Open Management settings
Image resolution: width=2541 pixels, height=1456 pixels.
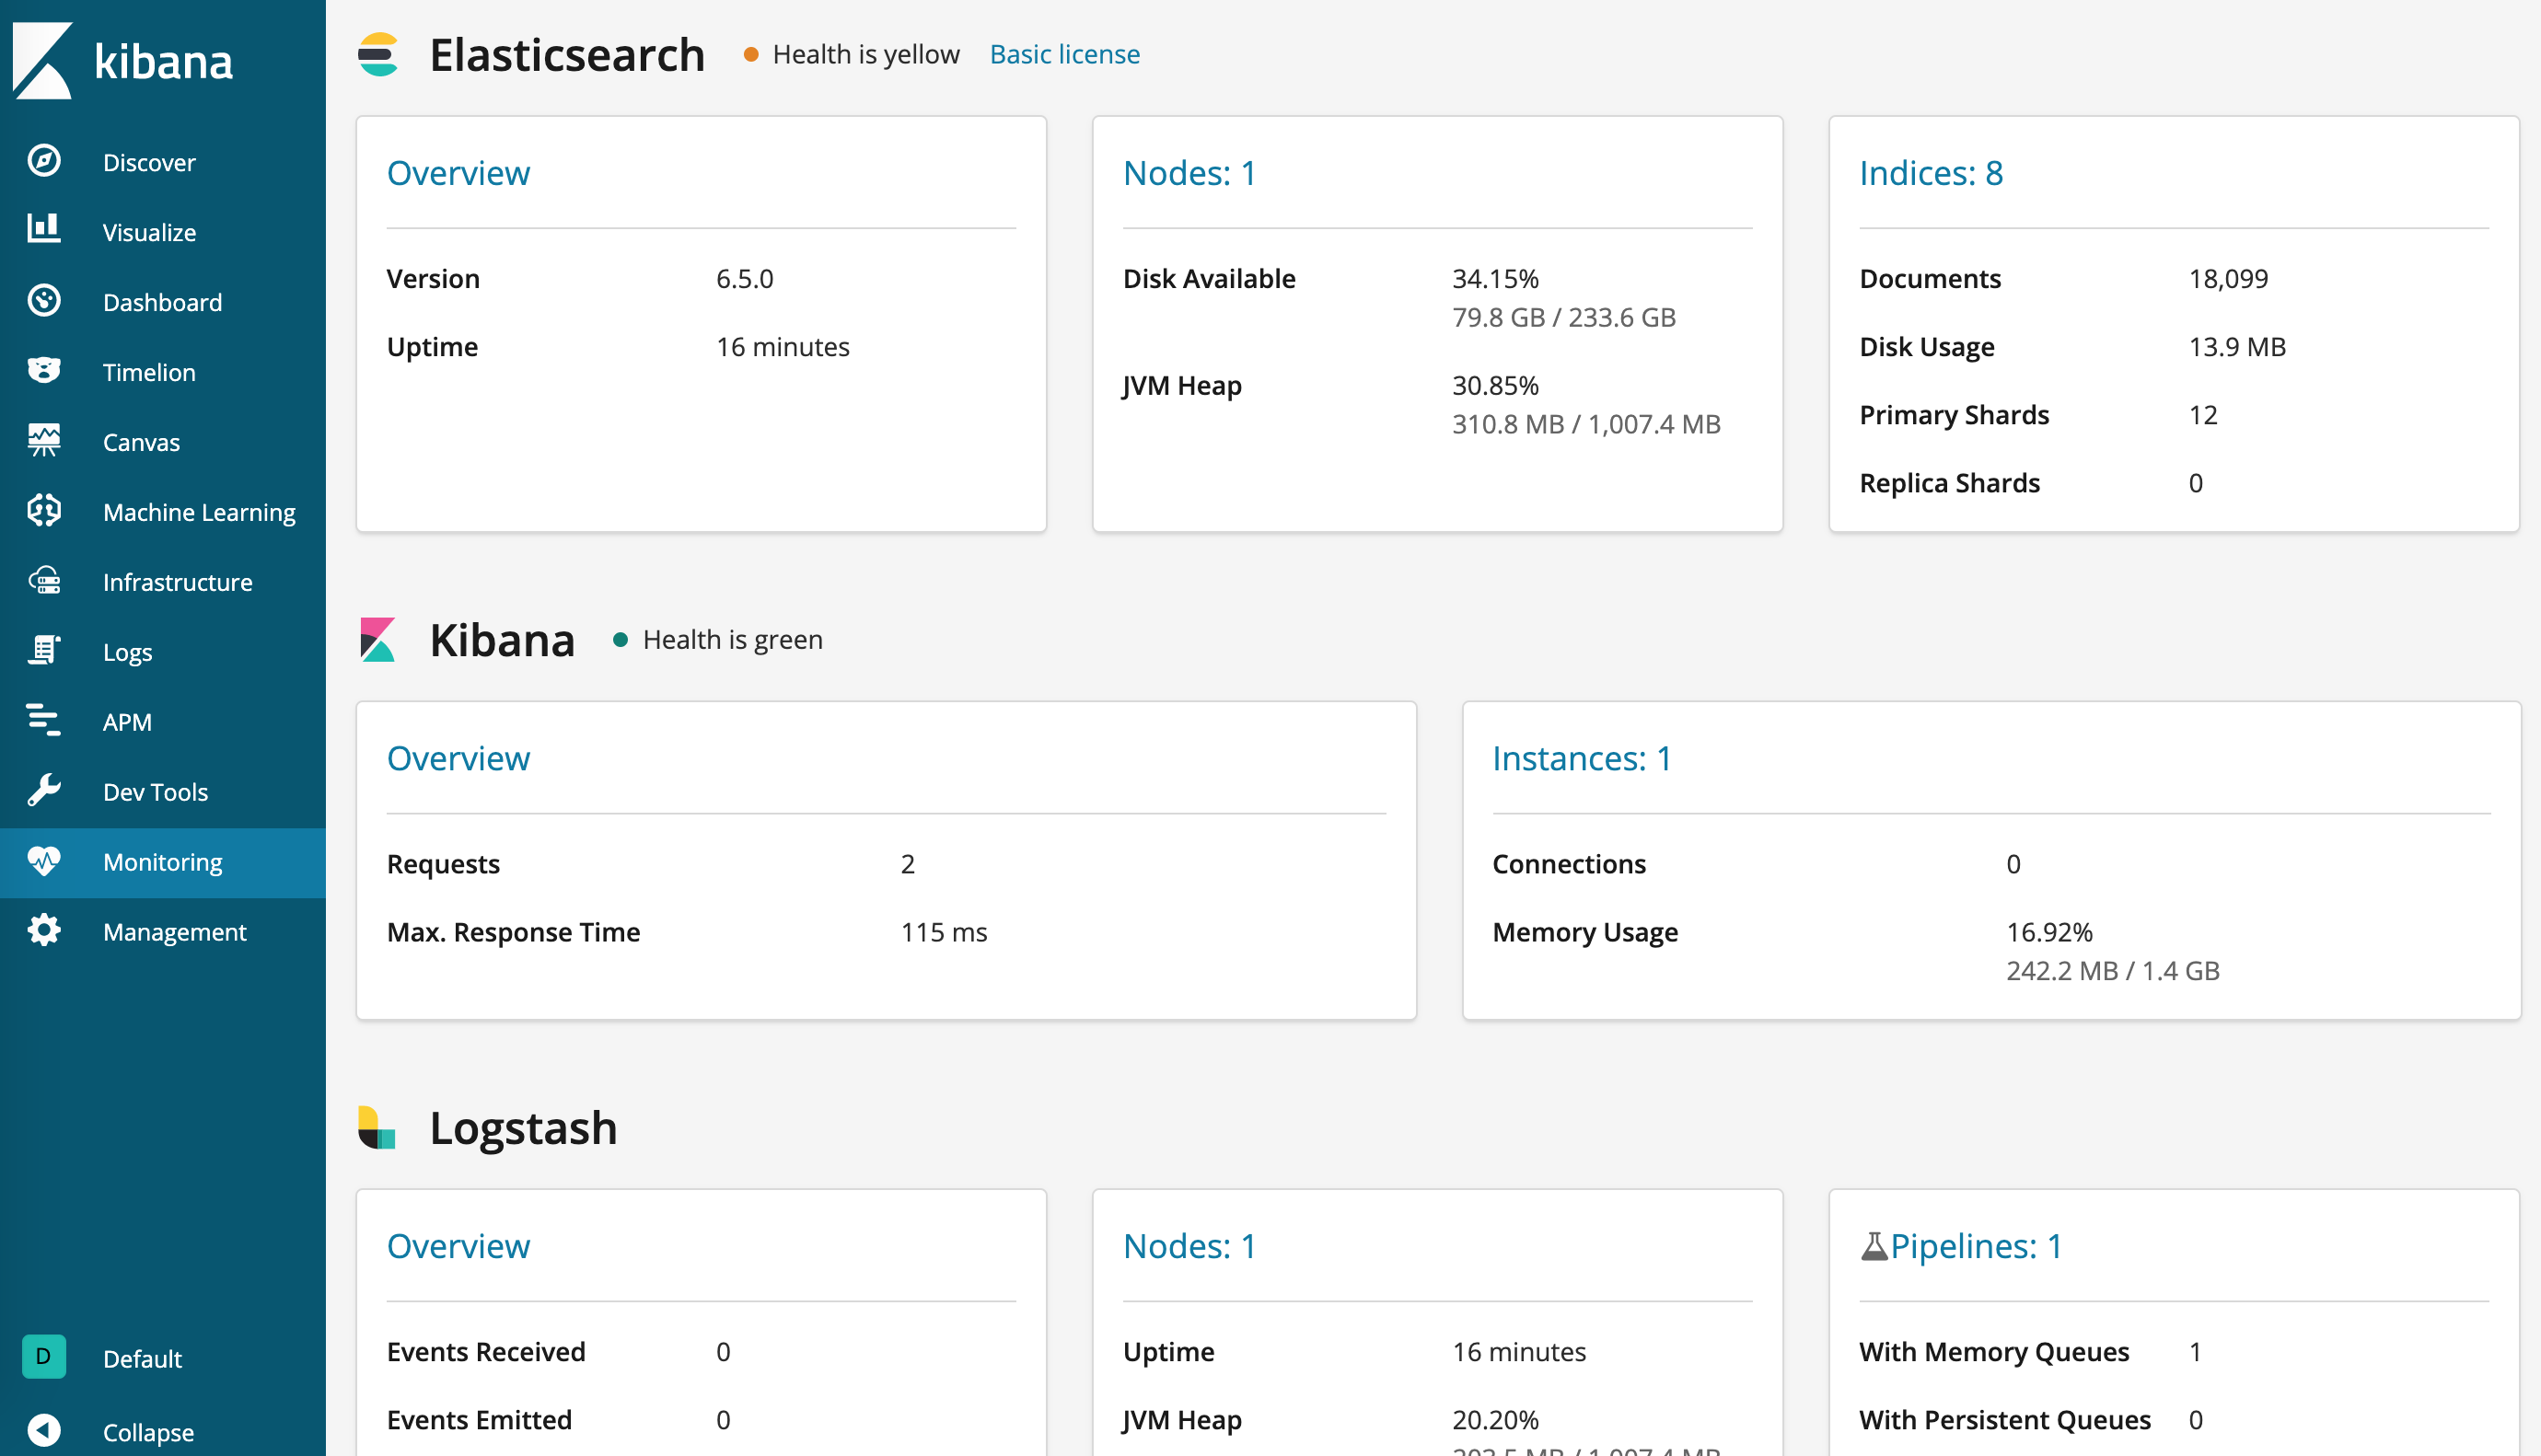174,931
